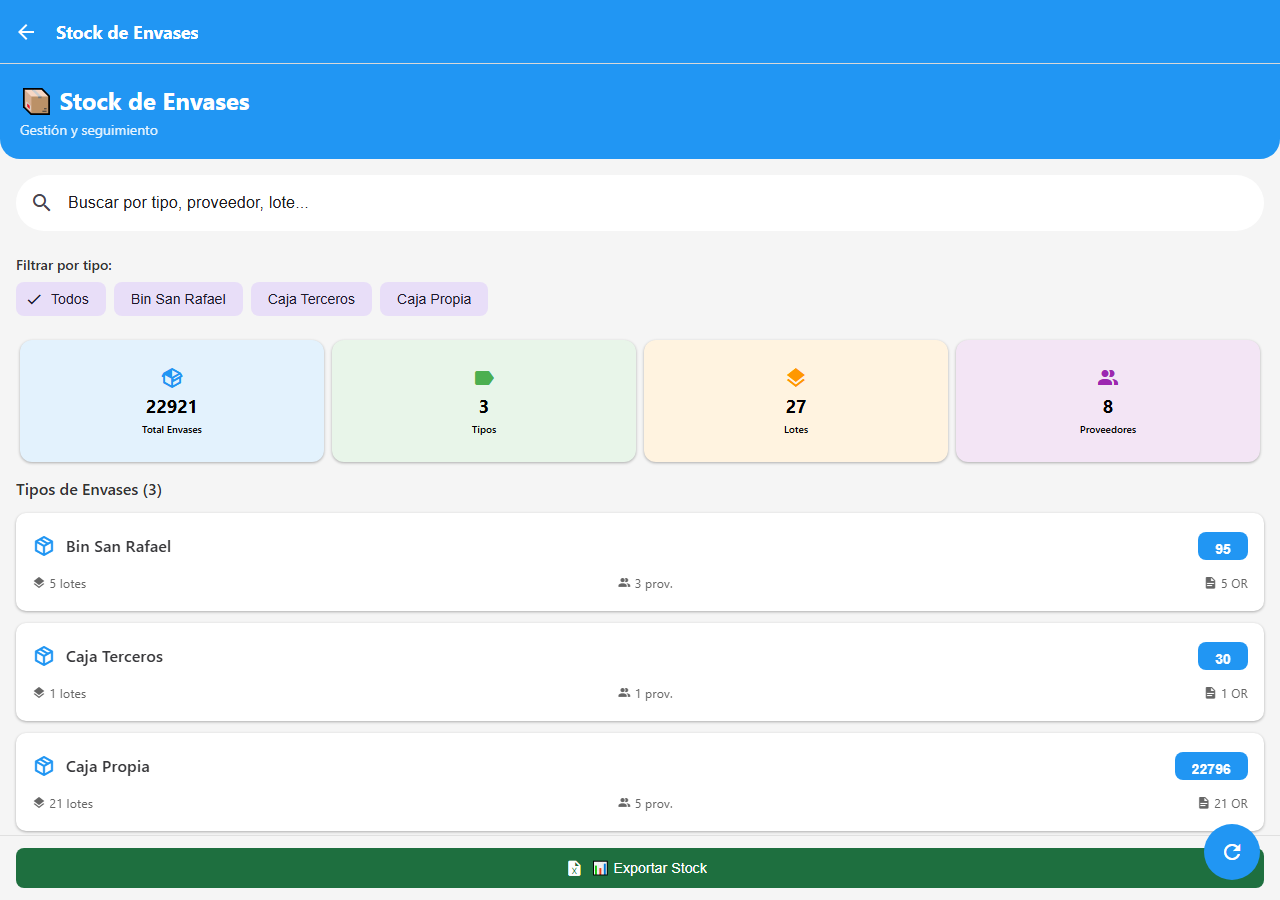Click the Exportar Stock button
Image resolution: width=1280 pixels, height=900 pixels.
(640, 868)
